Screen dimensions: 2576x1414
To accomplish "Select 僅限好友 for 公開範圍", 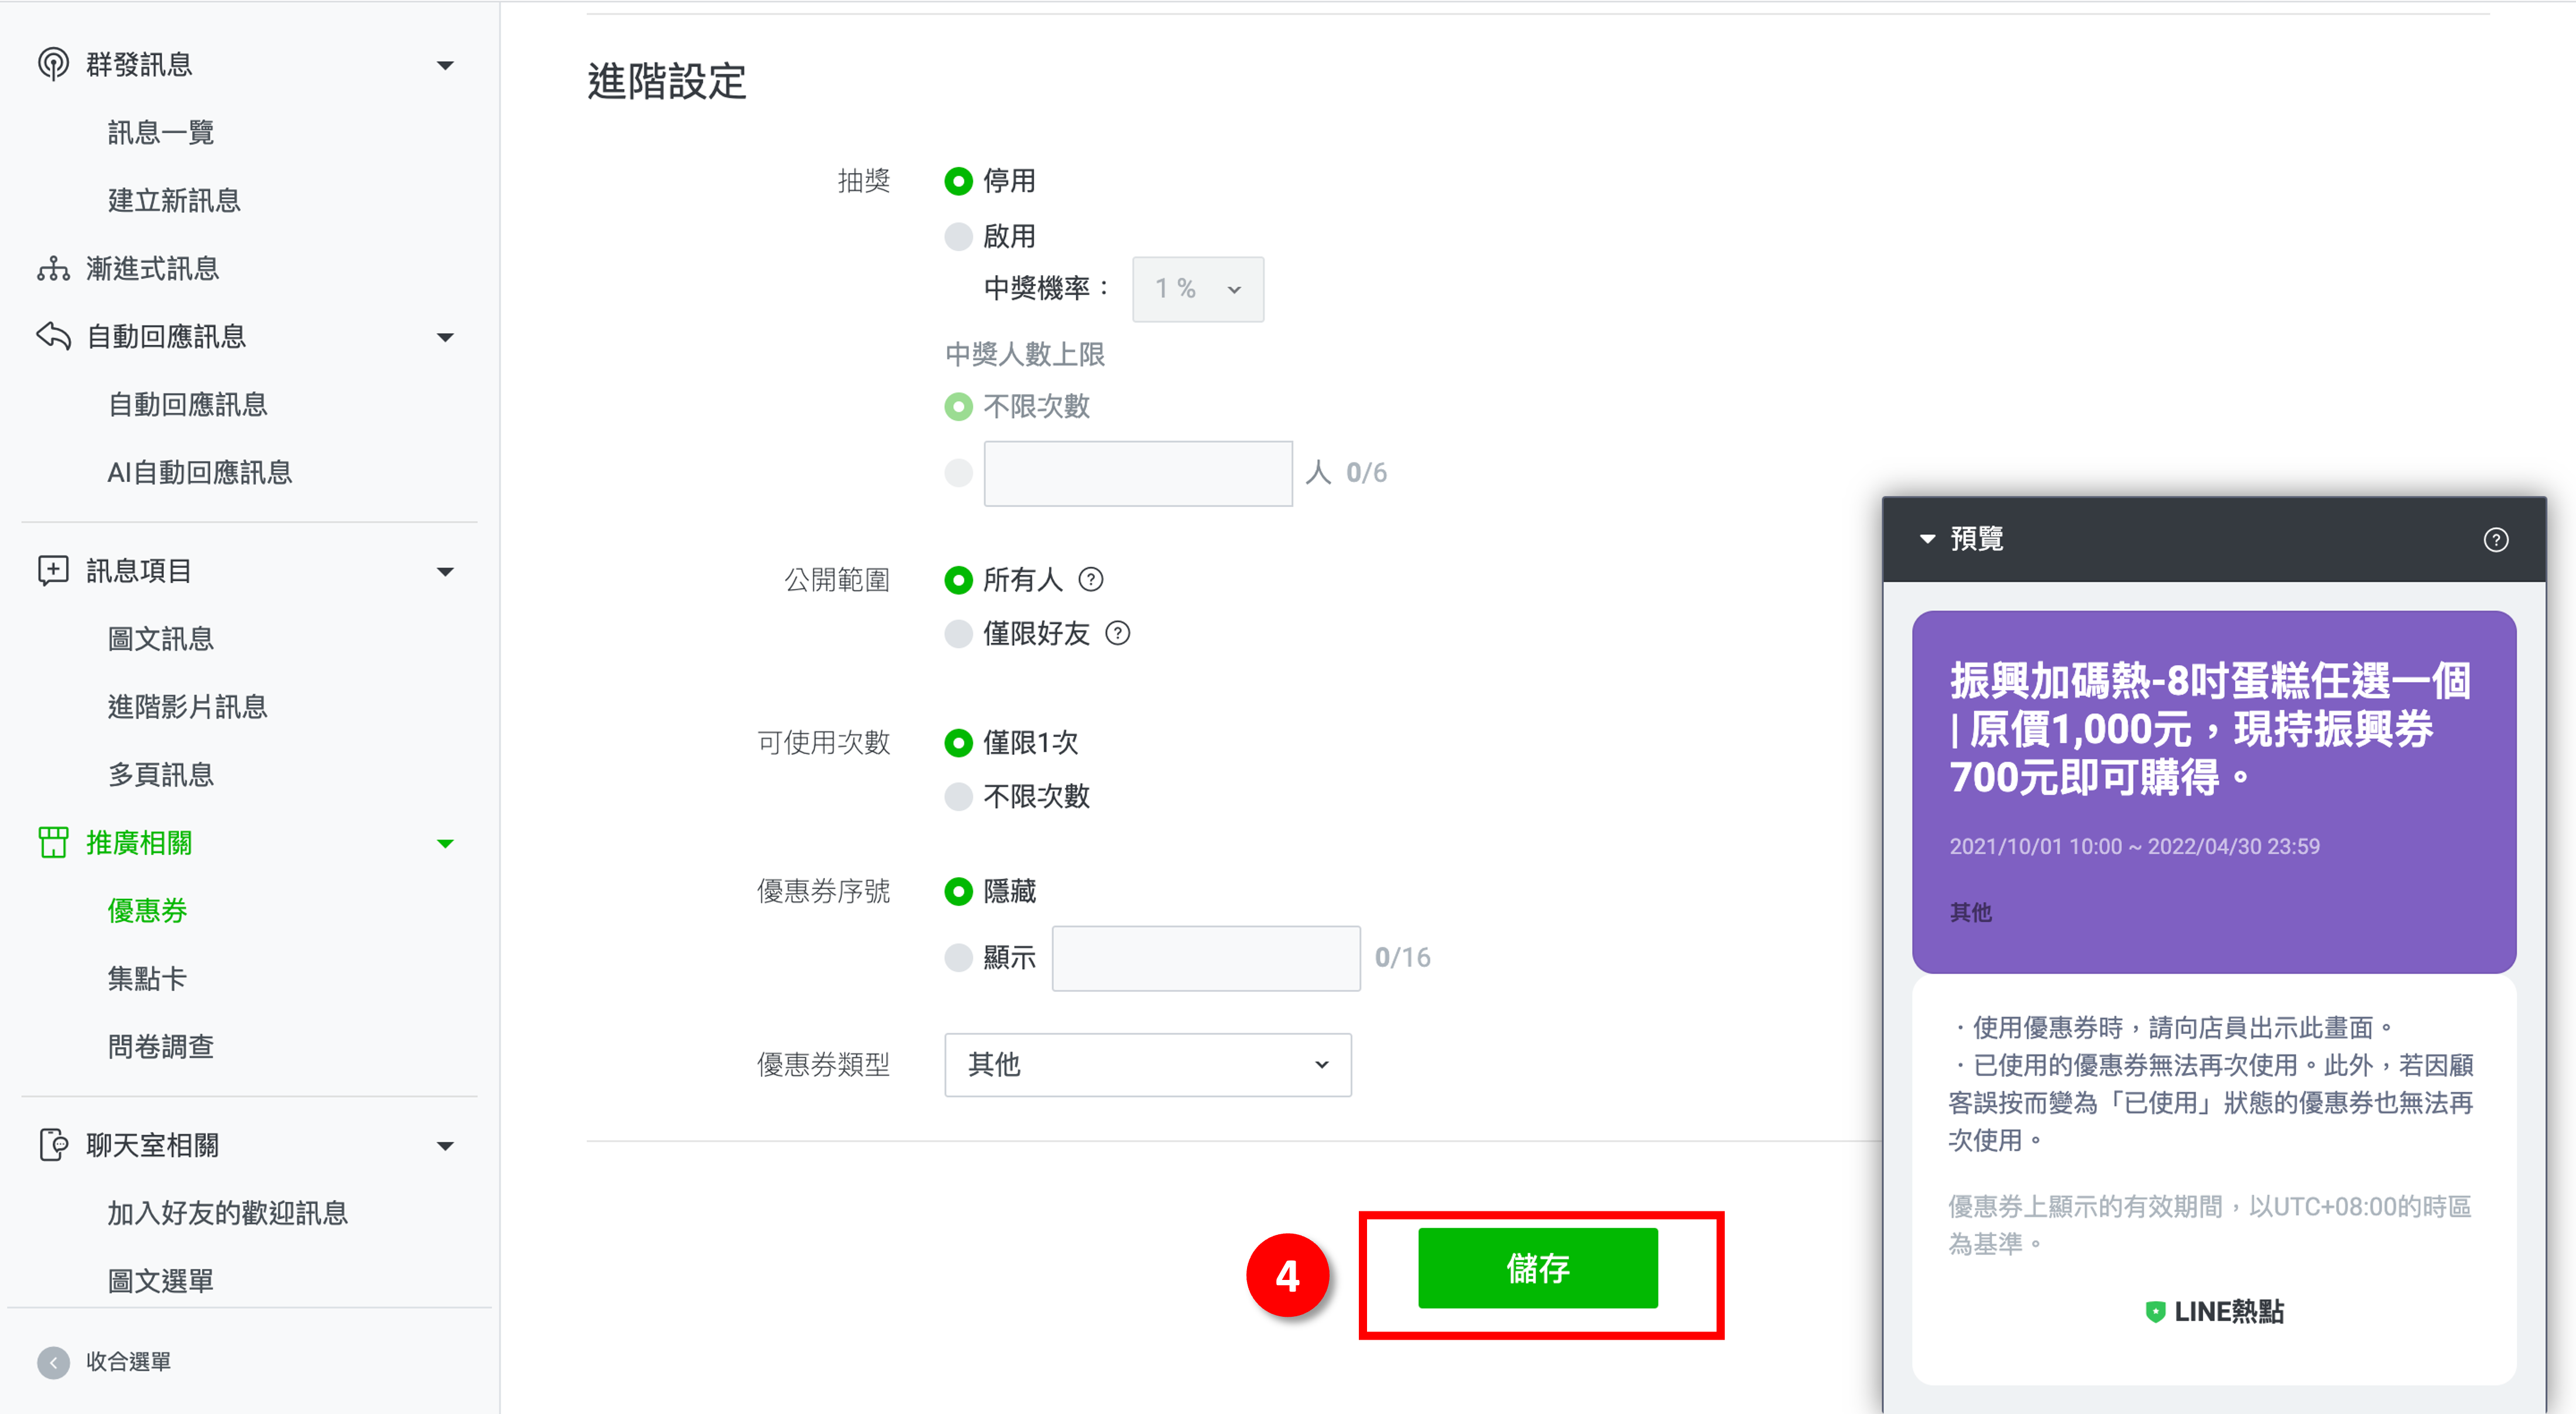I will [958, 633].
